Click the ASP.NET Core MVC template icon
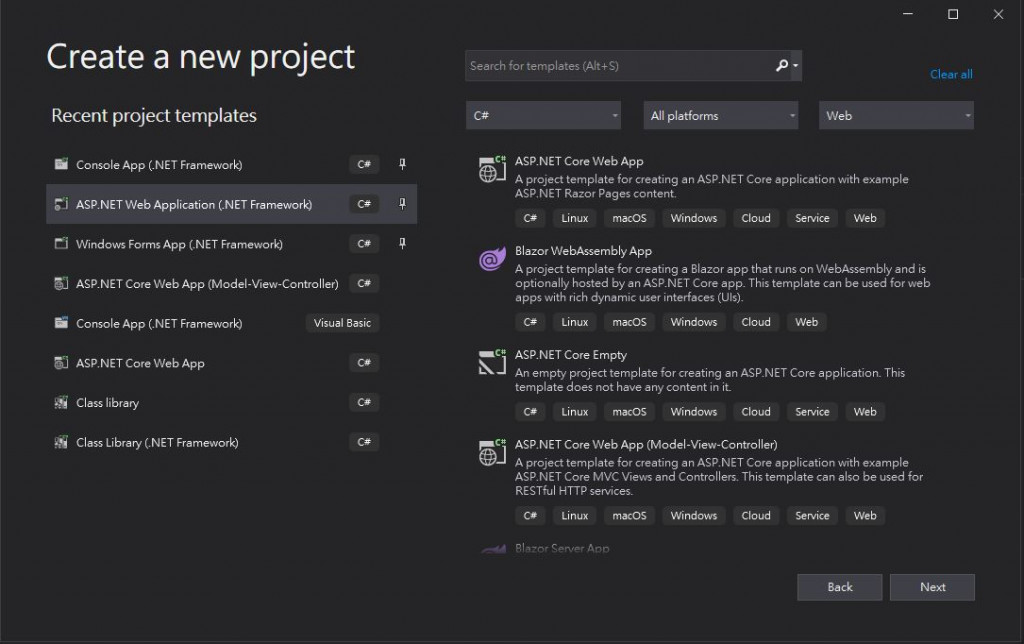 [490, 452]
